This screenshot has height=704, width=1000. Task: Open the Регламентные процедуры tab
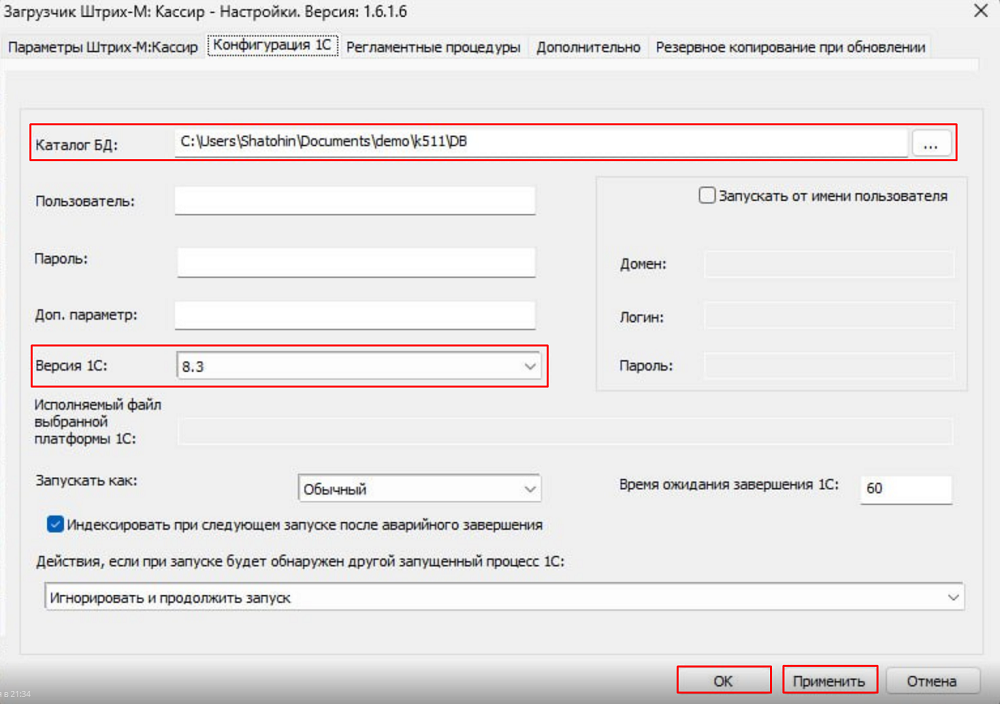pos(433,47)
